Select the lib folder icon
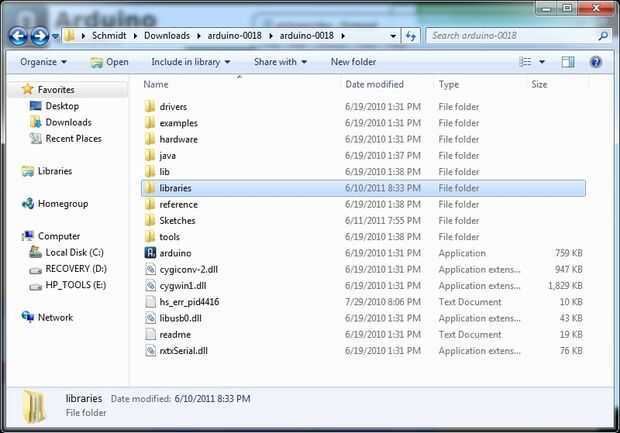Screen dimensions: 620x433 click(x=150, y=171)
